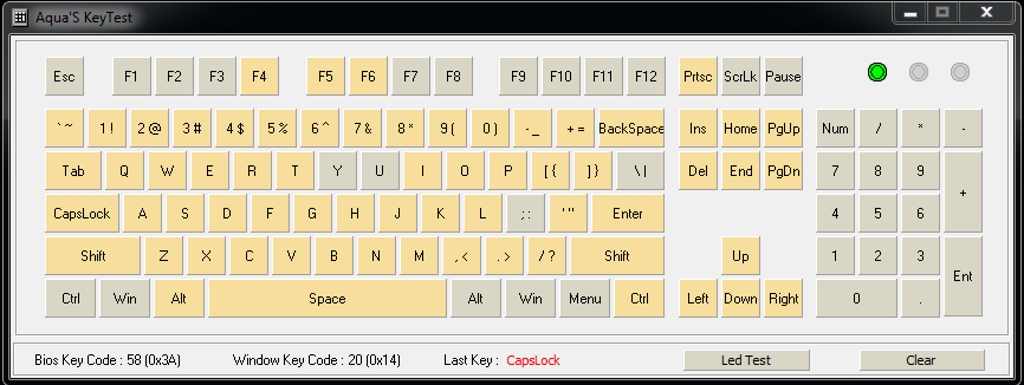Click the Ins key

coord(697,129)
